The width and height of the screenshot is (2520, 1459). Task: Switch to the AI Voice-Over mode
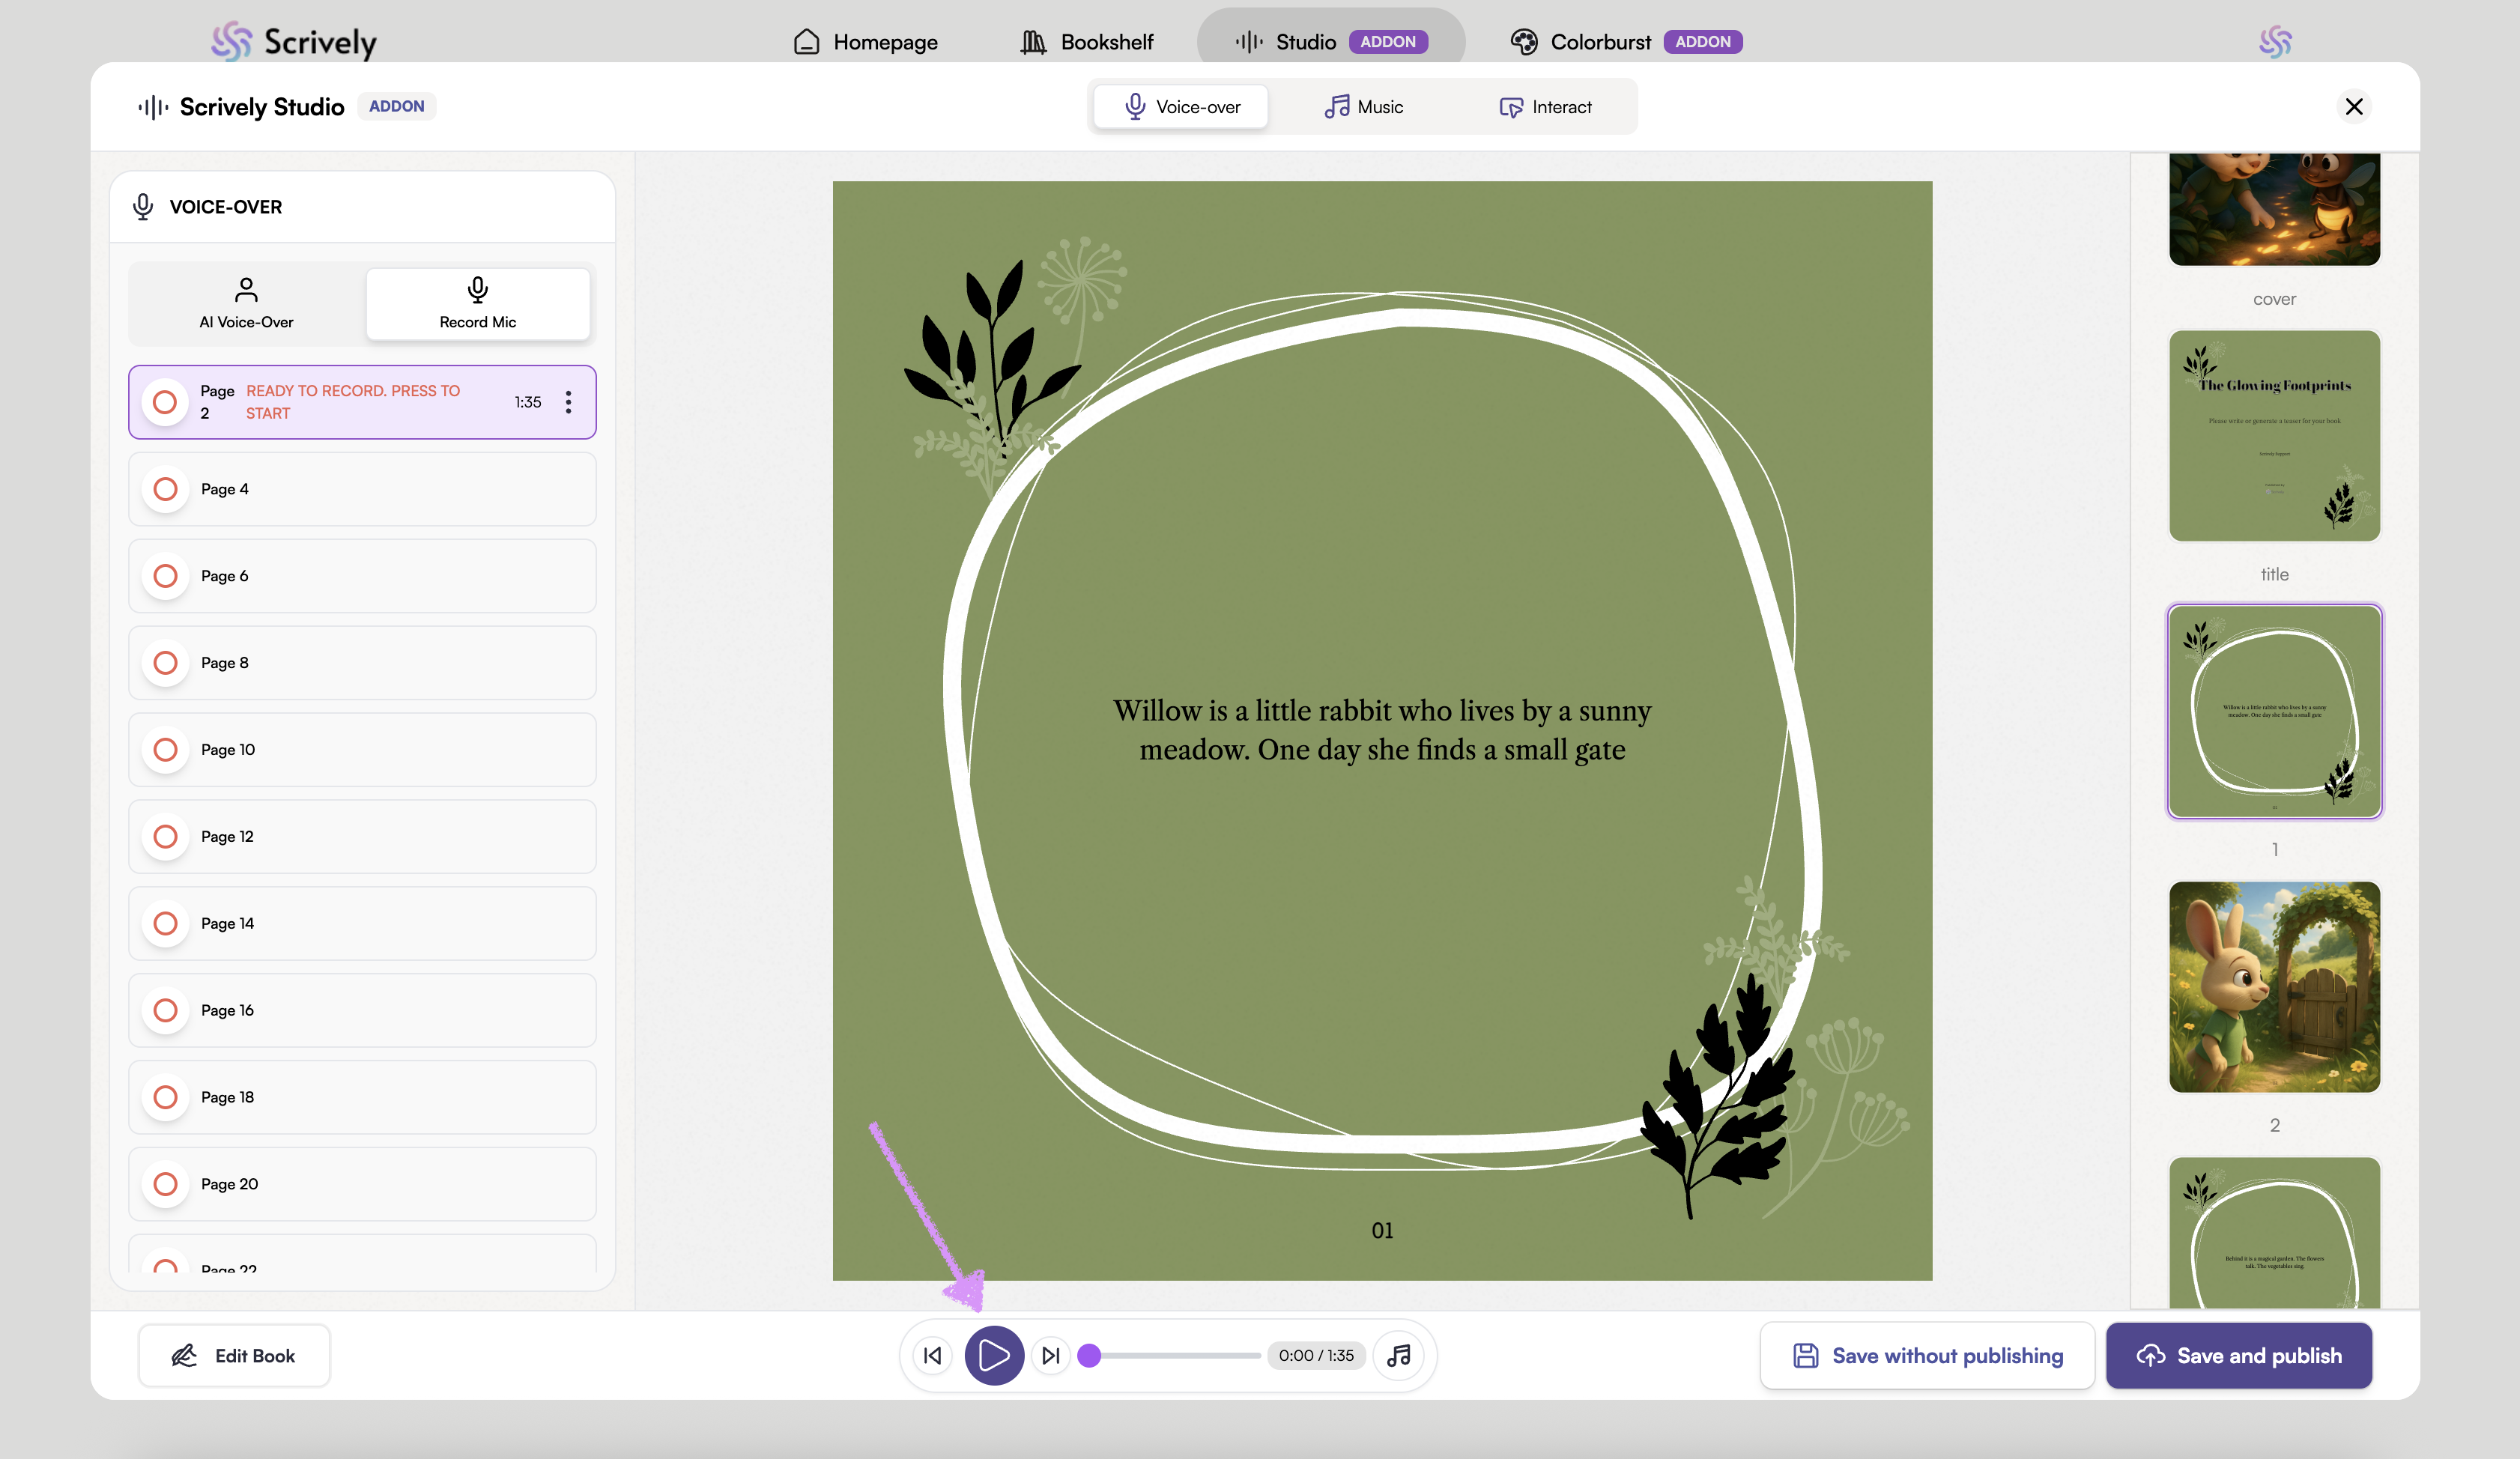point(246,303)
